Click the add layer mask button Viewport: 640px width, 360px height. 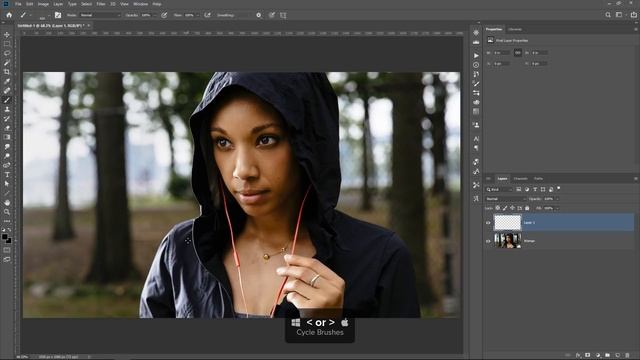coord(588,356)
